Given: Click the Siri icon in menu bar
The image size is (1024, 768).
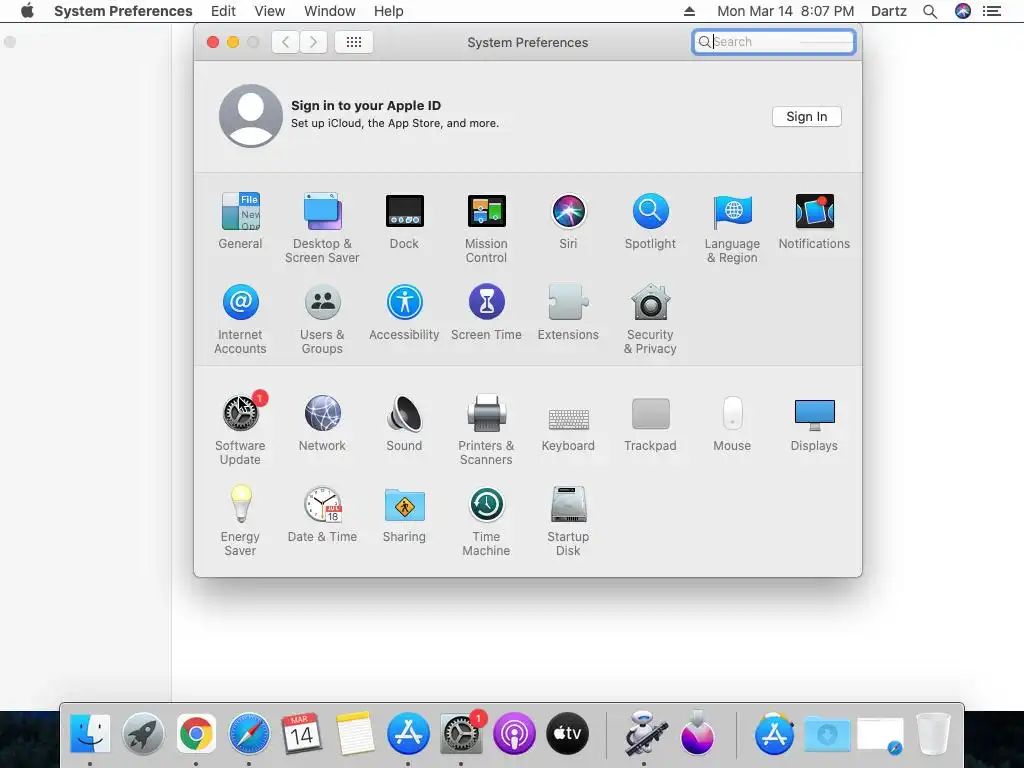Looking at the screenshot, I should point(963,11).
